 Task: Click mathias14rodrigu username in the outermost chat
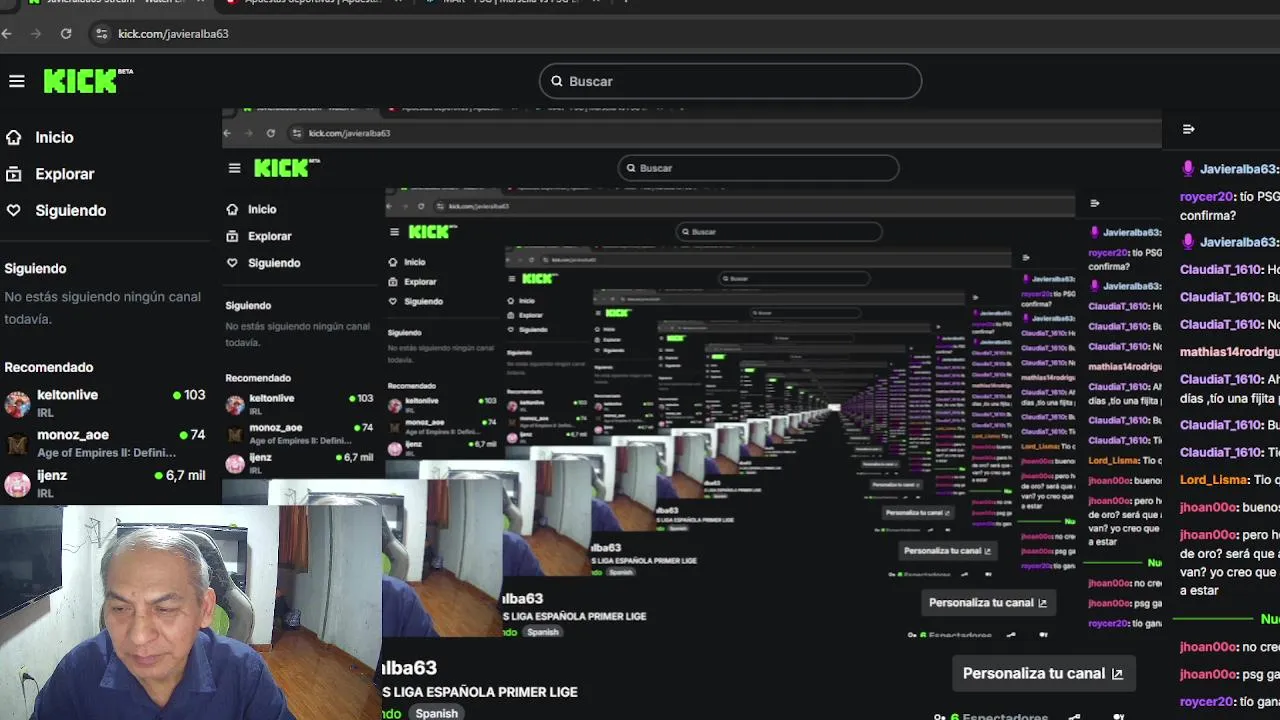(x=1230, y=352)
